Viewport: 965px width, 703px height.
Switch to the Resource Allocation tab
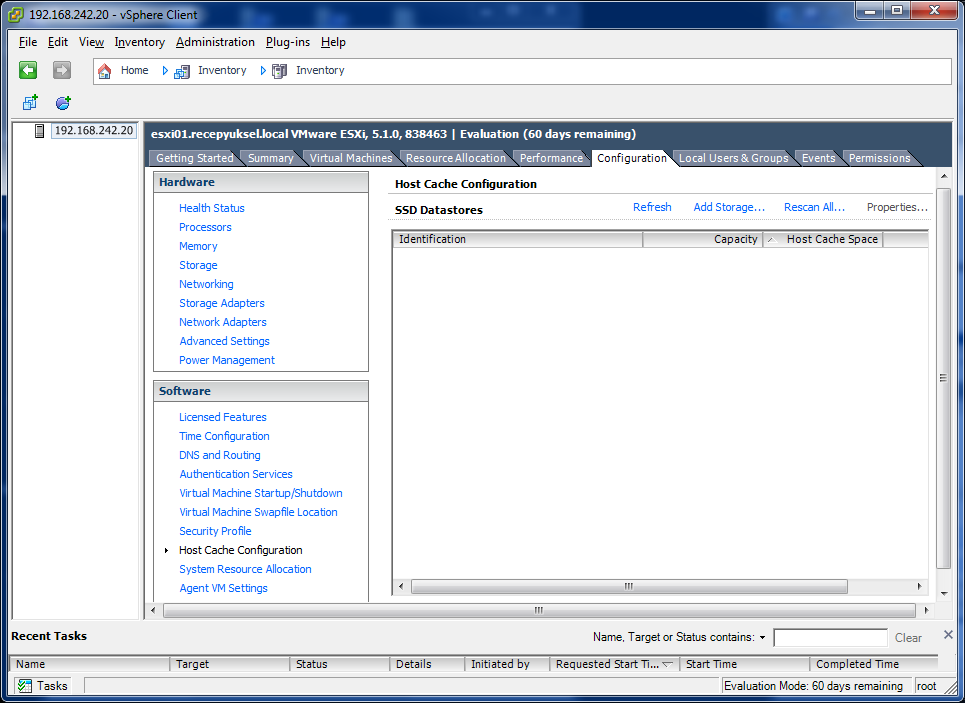[455, 158]
